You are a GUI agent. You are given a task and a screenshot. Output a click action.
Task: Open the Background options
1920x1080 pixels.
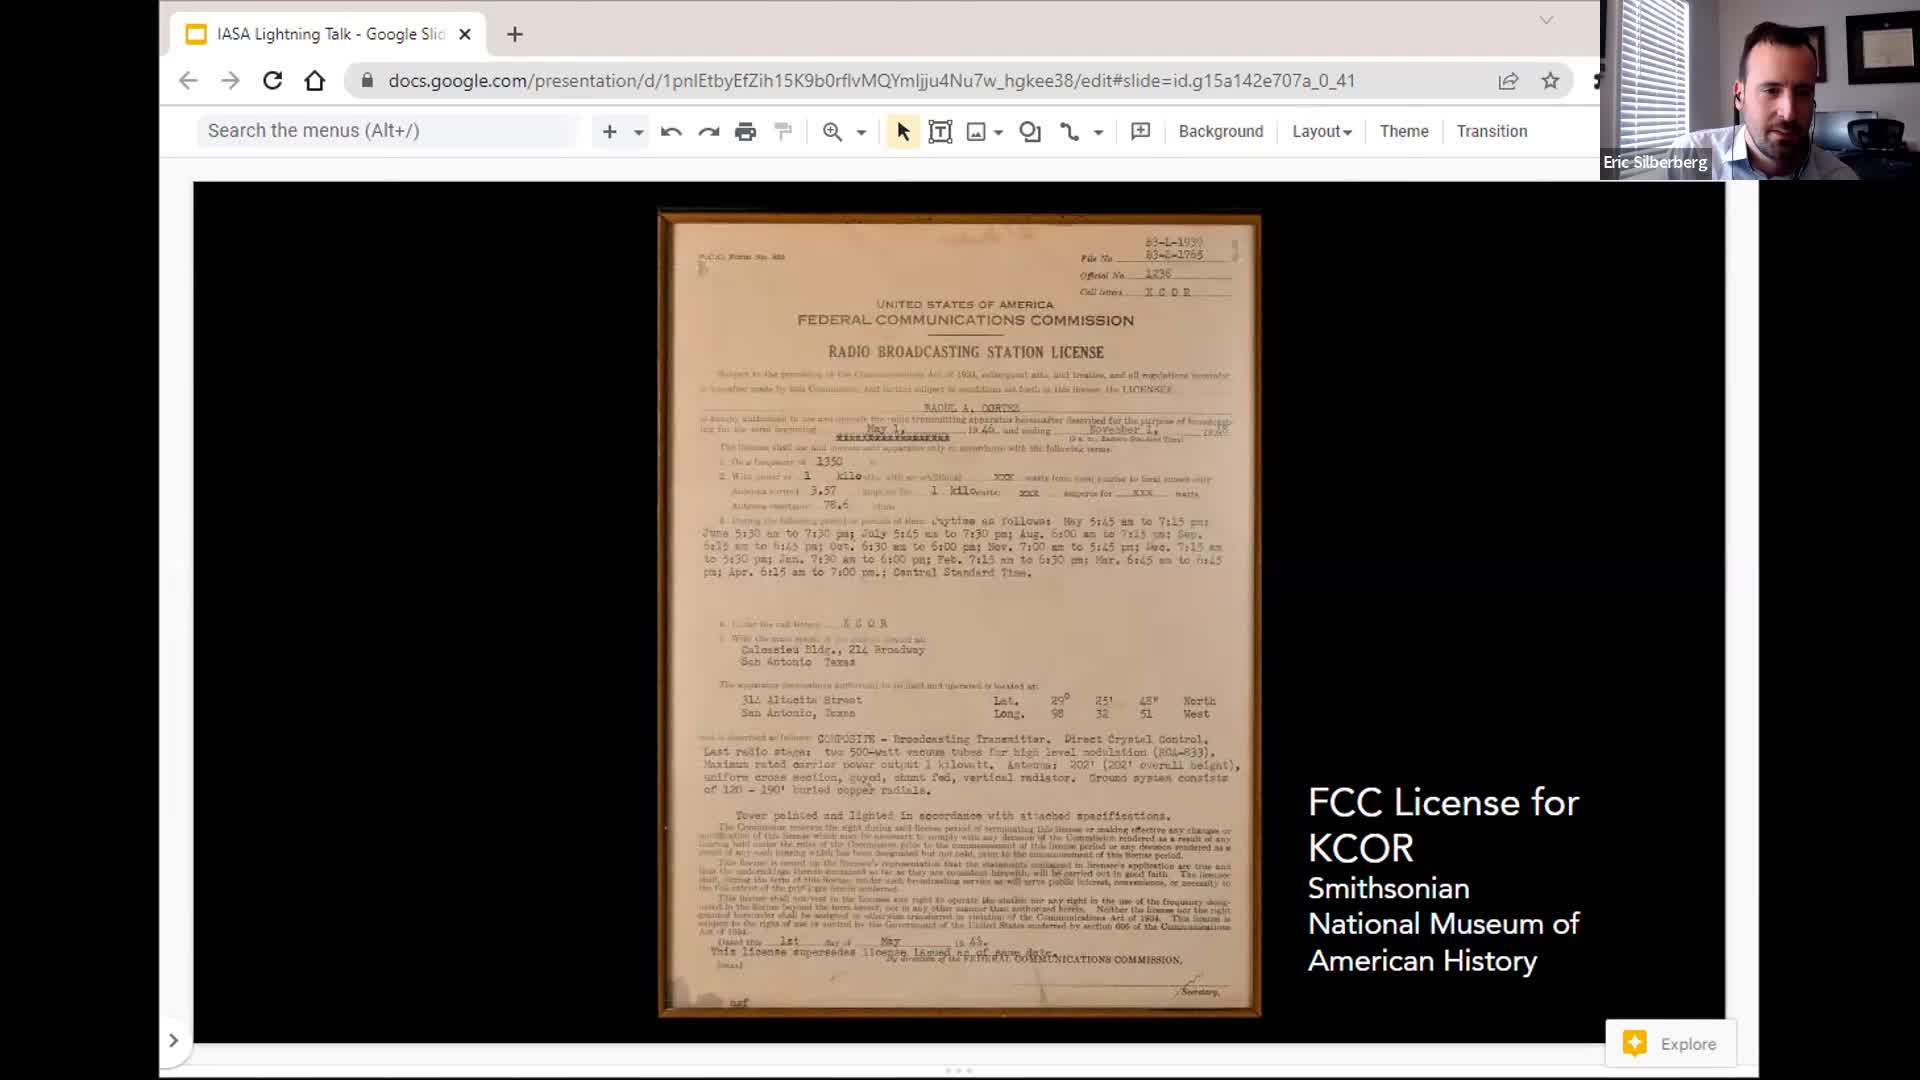(1221, 131)
